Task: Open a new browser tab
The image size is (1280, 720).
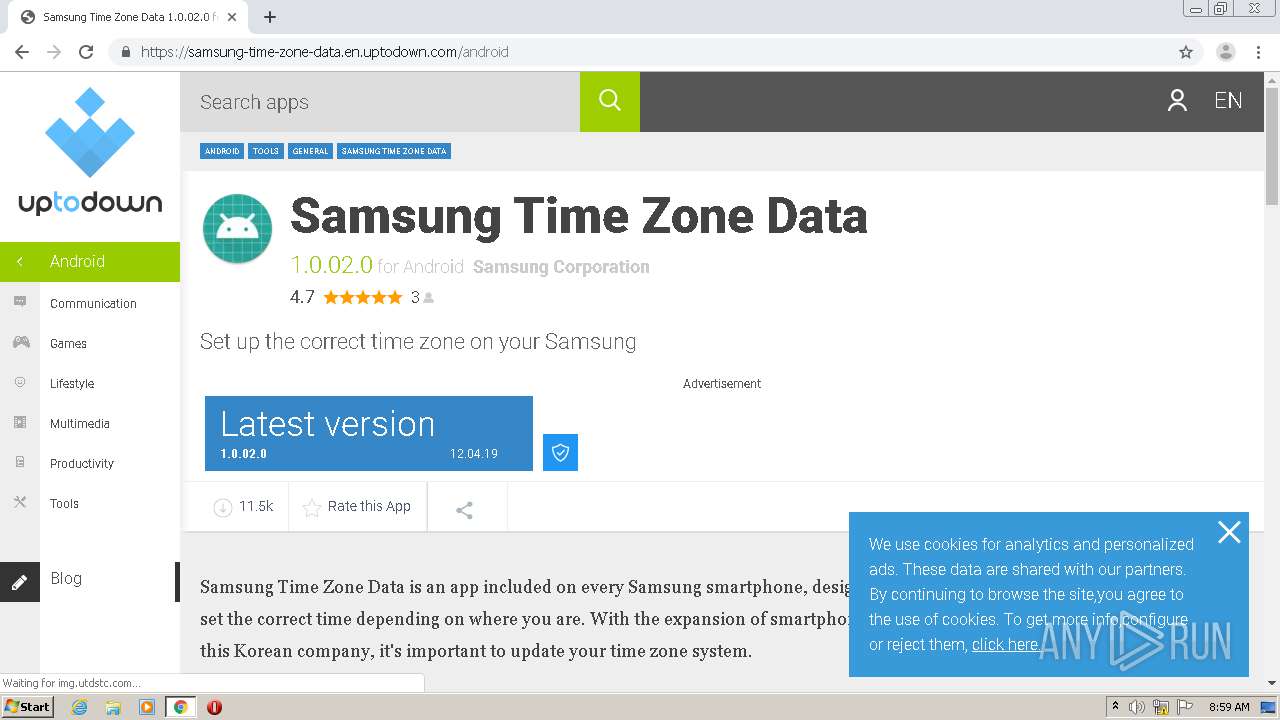Action: (269, 17)
